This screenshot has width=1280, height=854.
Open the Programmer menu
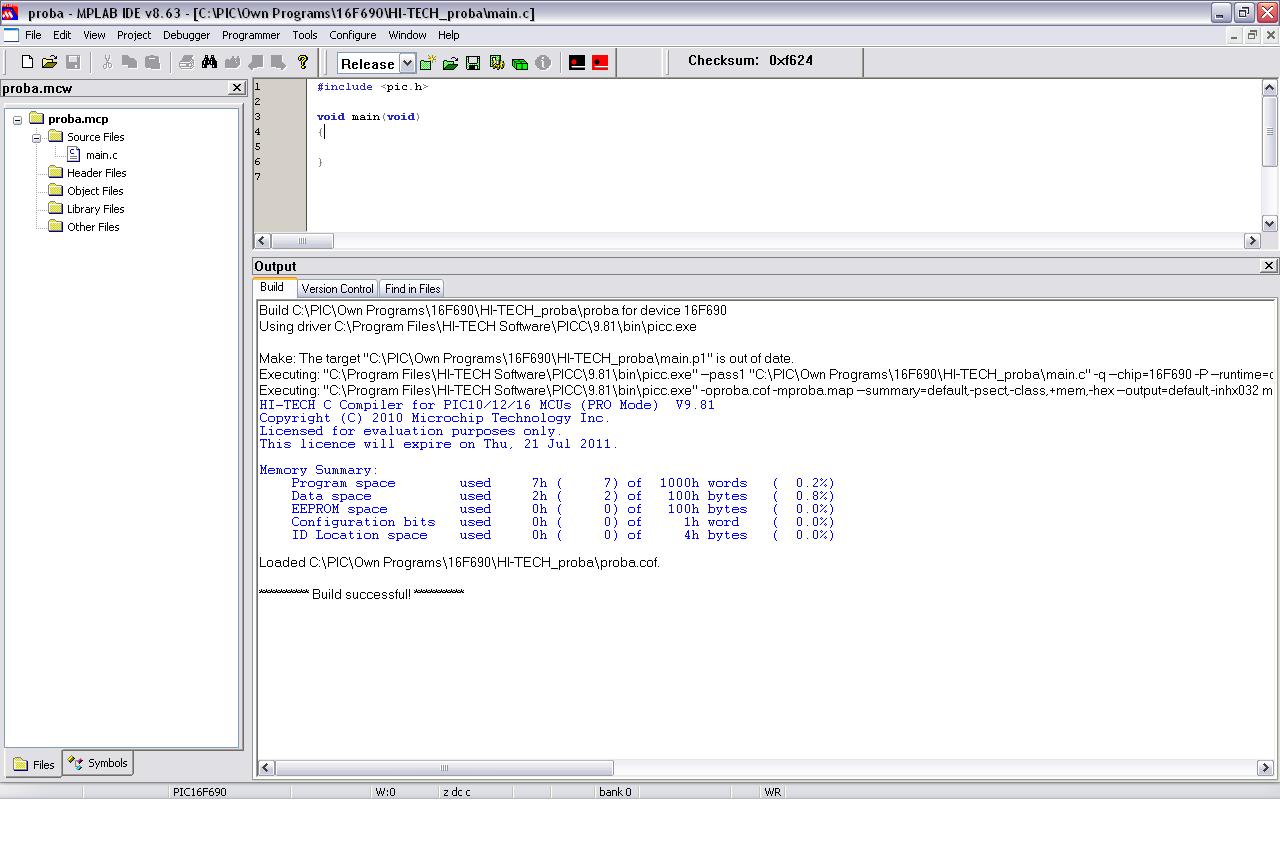[251, 35]
